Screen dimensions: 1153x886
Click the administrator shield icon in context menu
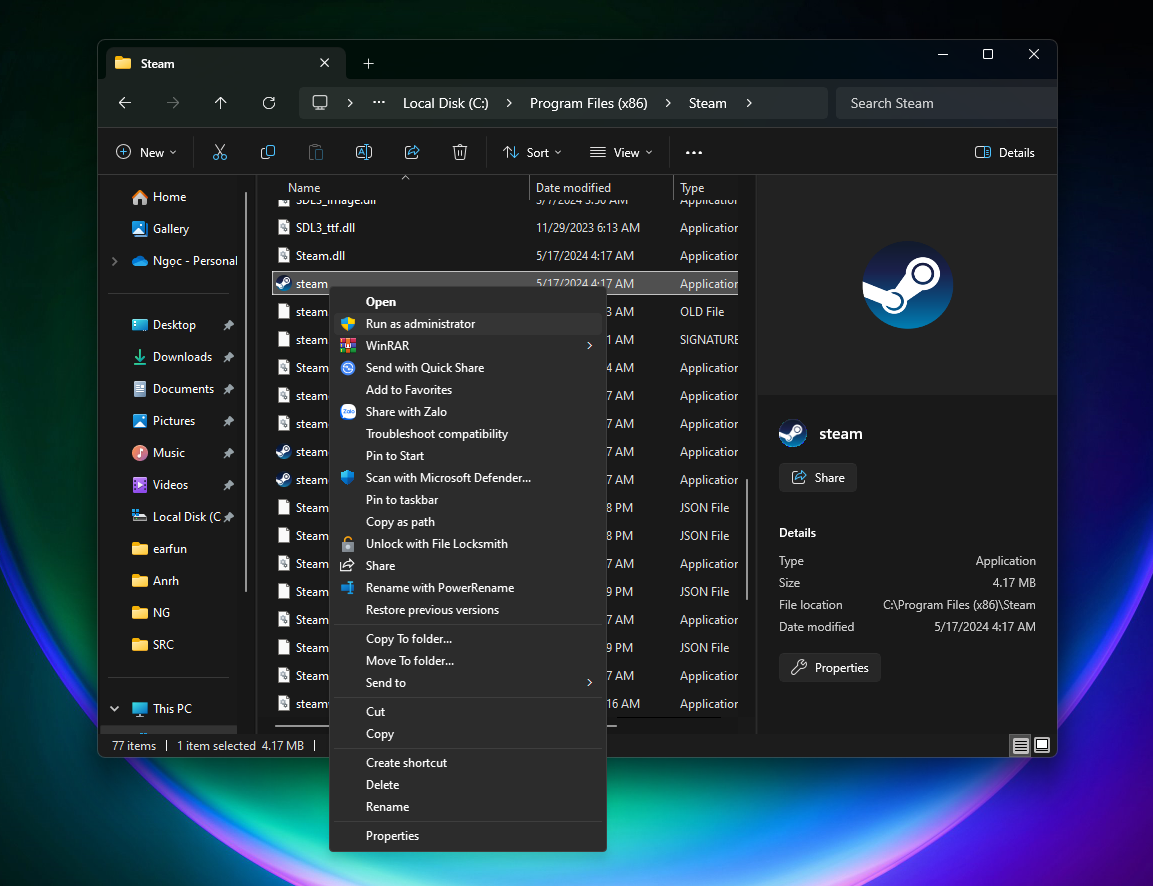(x=348, y=324)
